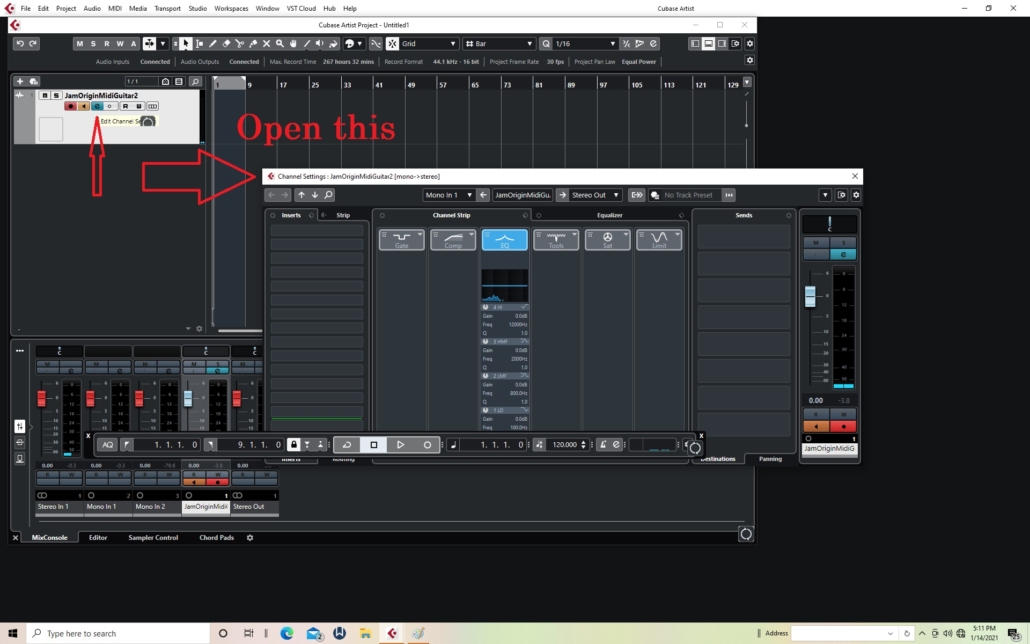Screen dimensions: 1030x644
Task: Open the Transport menu
Action: 168,9
